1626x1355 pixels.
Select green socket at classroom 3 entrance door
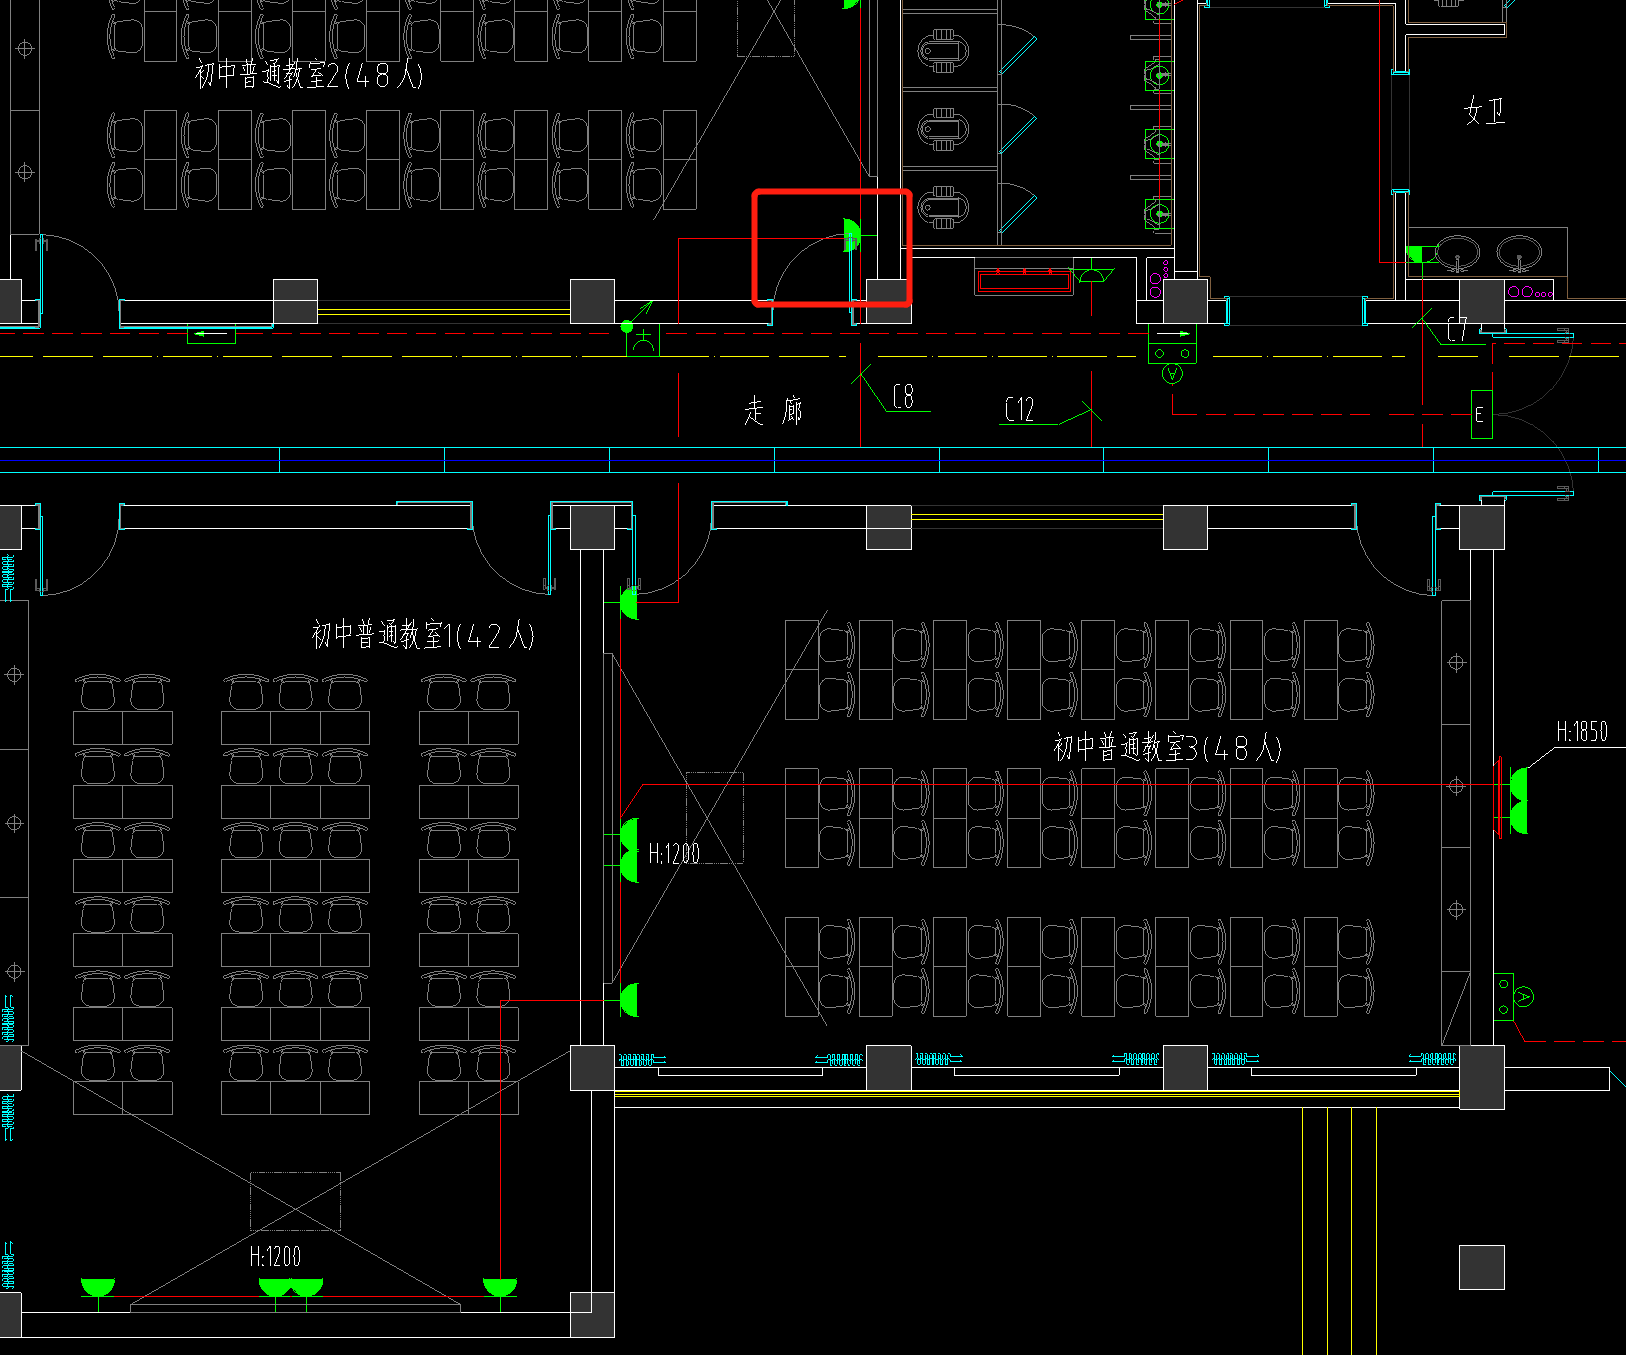629,603
